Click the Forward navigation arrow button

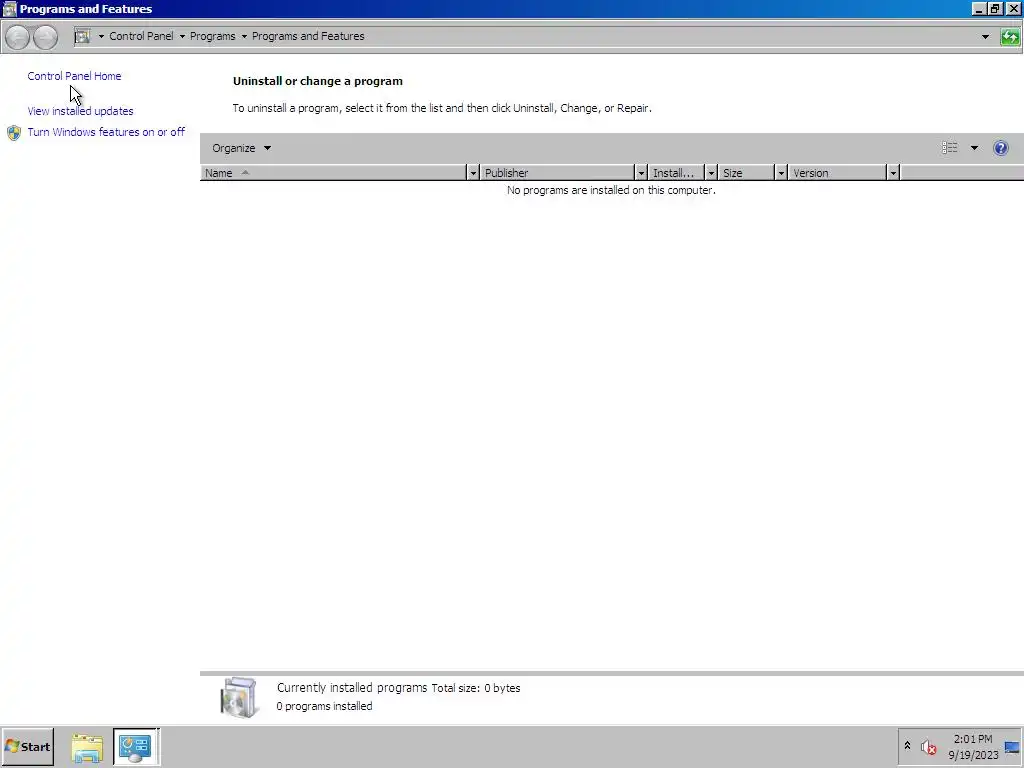coord(45,37)
